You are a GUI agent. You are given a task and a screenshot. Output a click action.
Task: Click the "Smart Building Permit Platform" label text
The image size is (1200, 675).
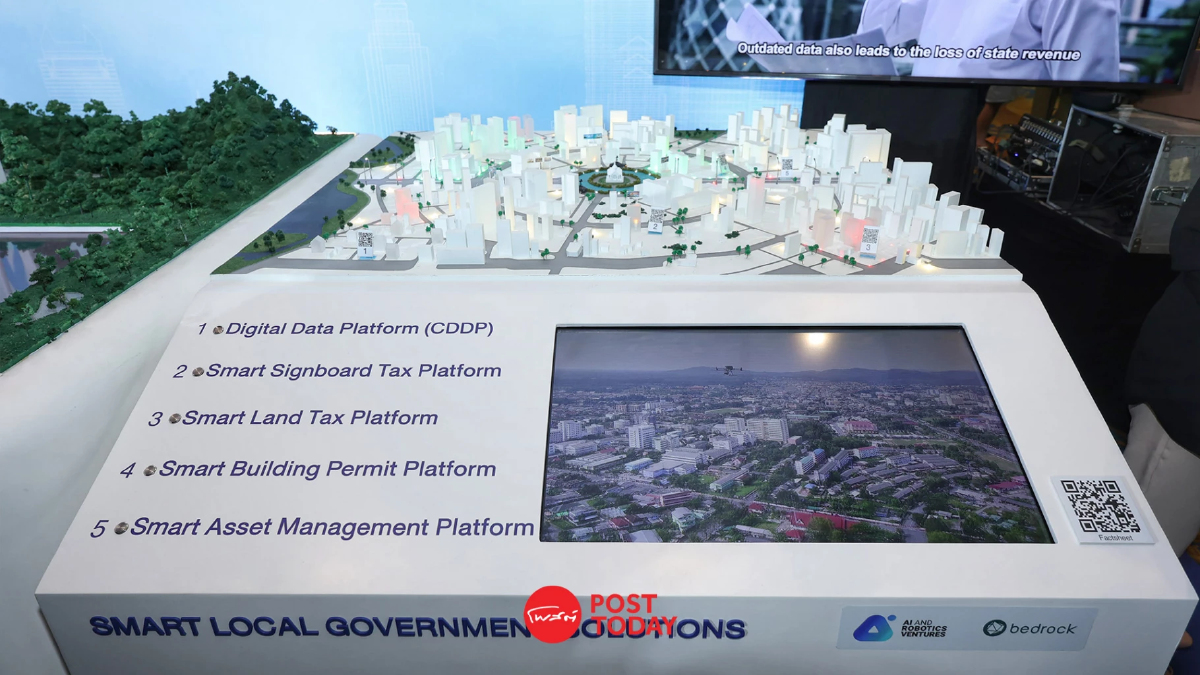(x=328, y=469)
